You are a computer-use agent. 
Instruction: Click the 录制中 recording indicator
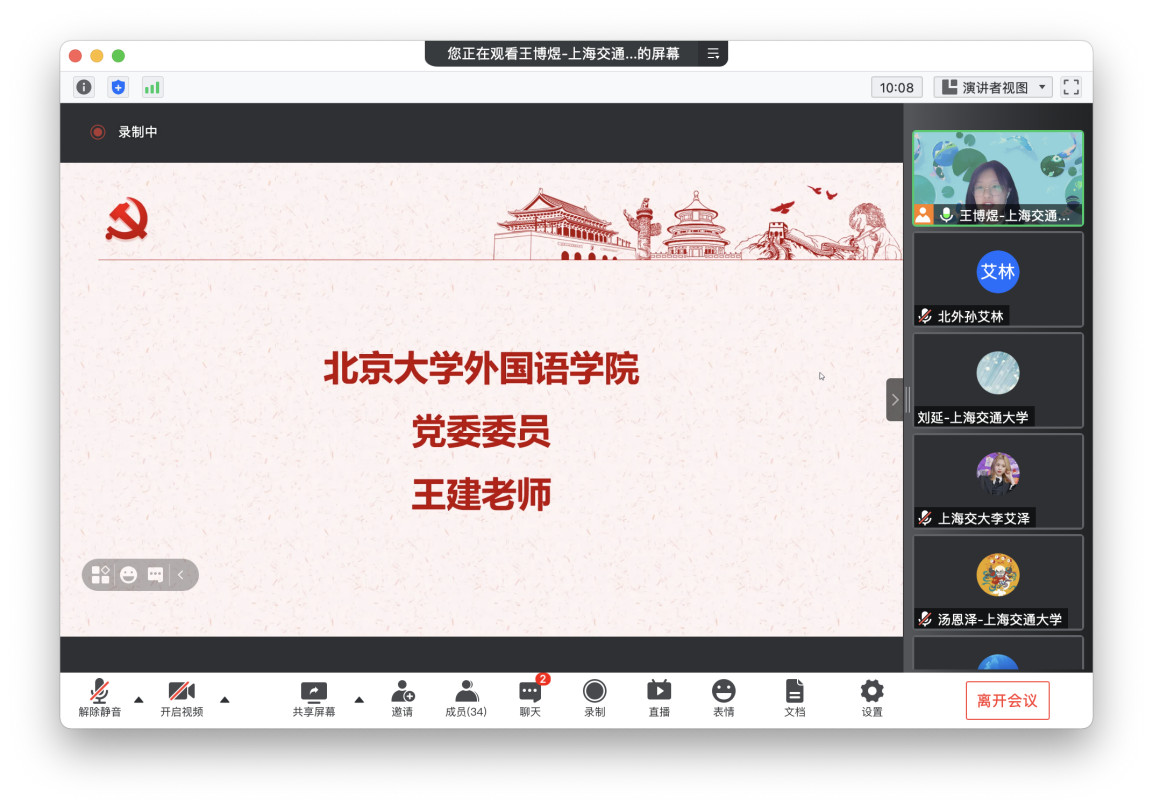(x=124, y=132)
